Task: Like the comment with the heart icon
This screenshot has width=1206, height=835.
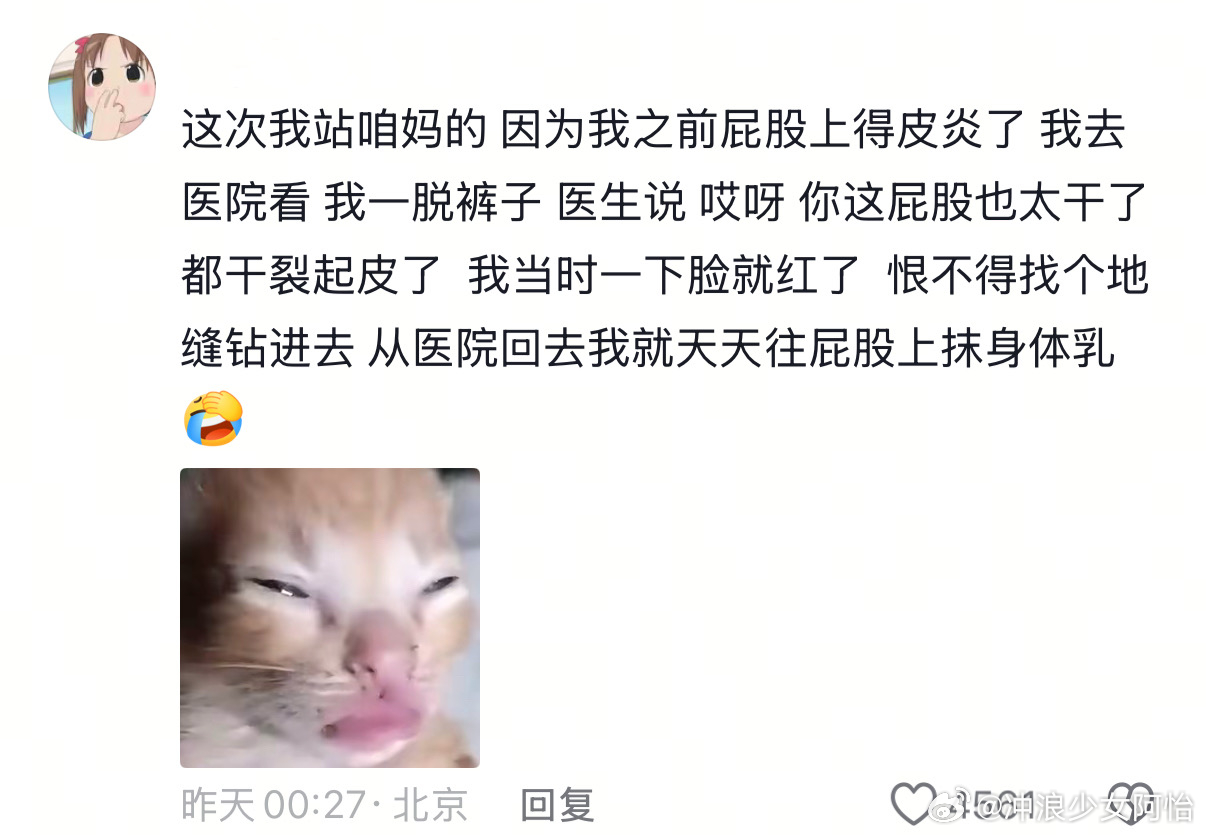Action: point(912,804)
